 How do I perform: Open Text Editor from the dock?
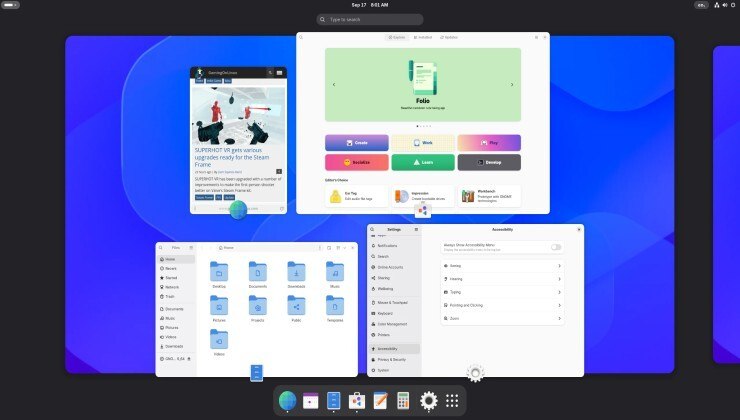click(380, 401)
